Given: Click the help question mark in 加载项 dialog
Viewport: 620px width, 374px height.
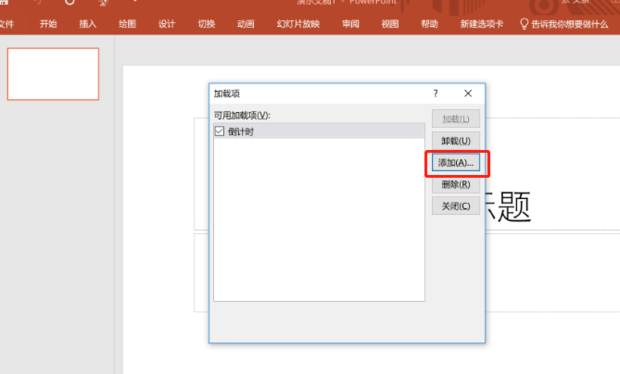Looking at the screenshot, I should 436,93.
